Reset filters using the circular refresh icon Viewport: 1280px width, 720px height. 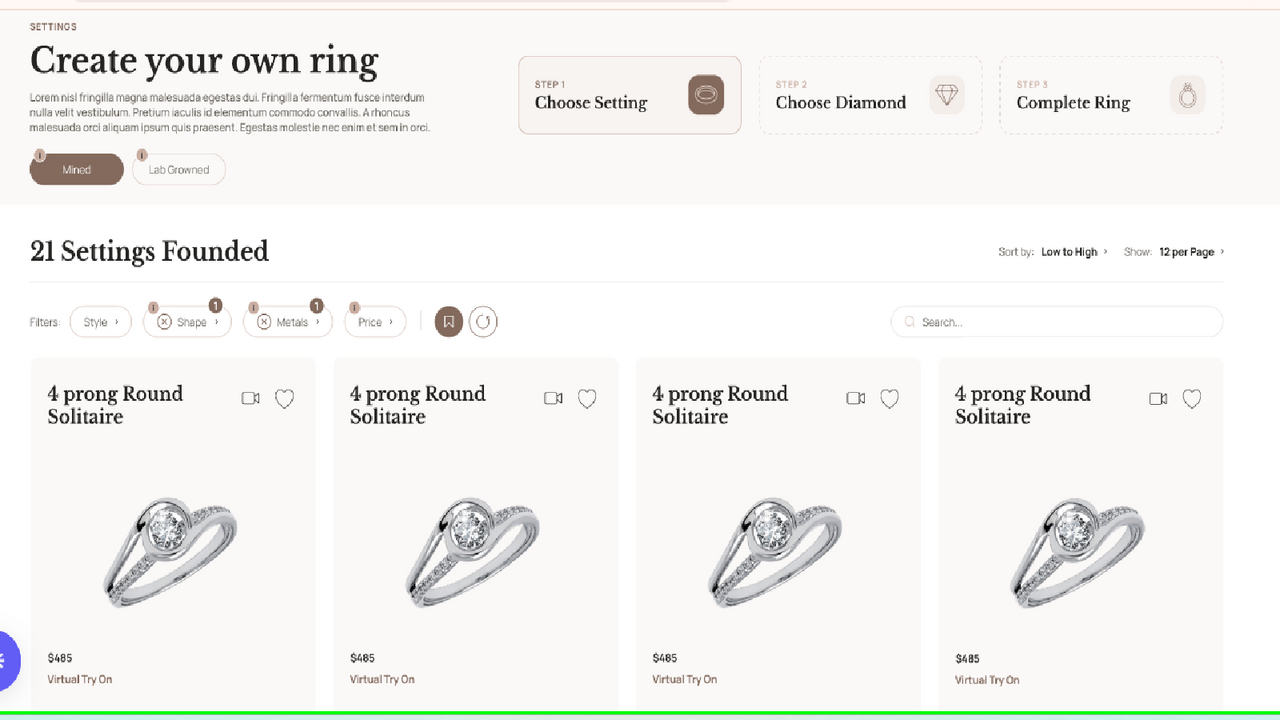tap(484, 322)
